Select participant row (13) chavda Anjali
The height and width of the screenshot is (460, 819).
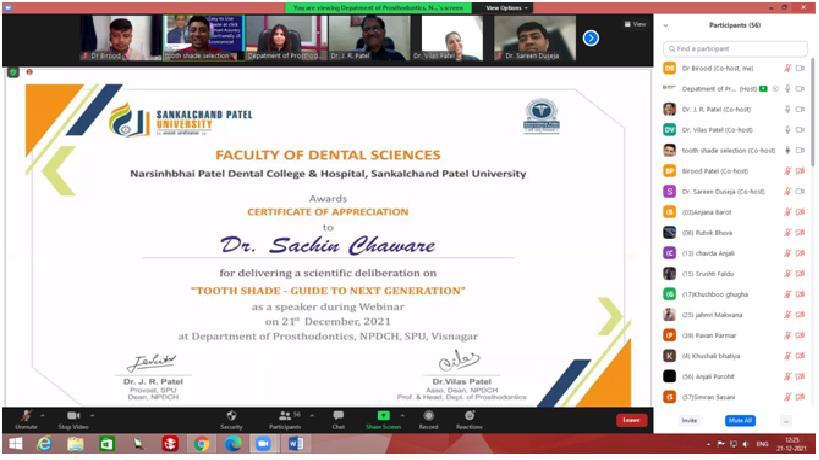click(x=734, y=253)
